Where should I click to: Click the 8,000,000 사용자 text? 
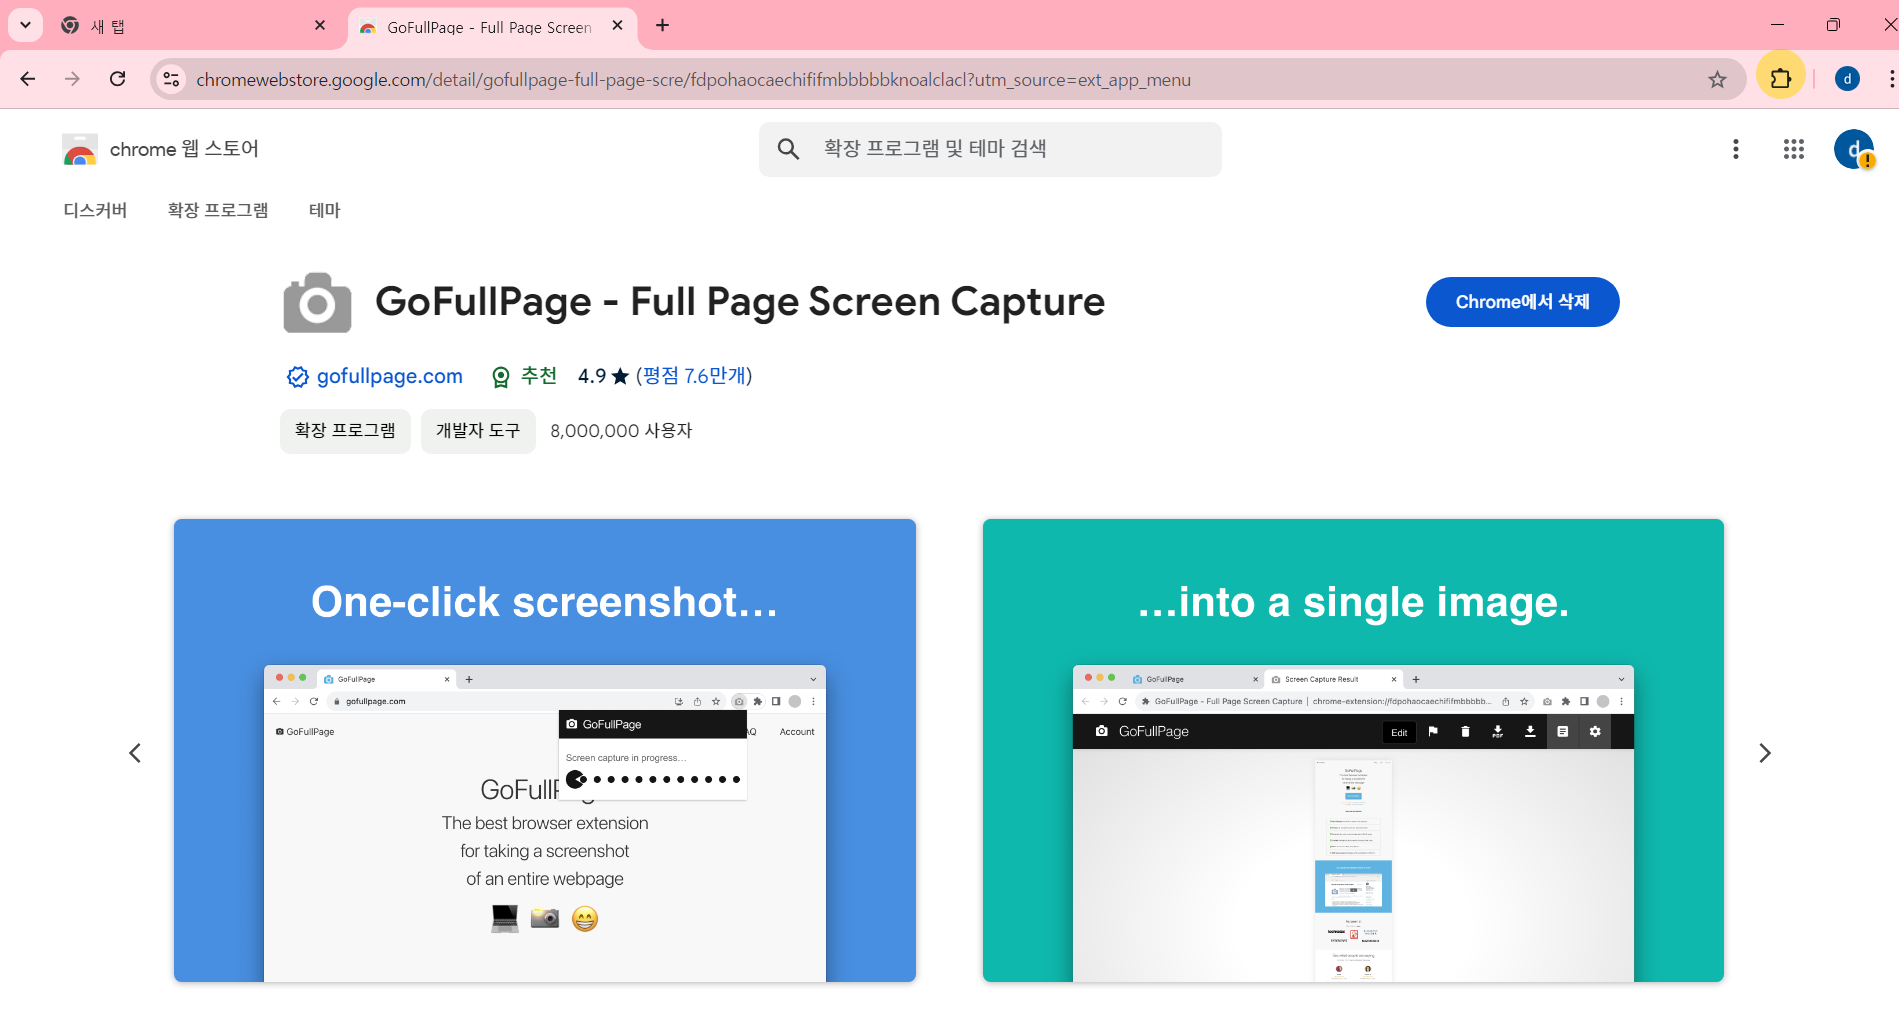click(x=621, y=431)
